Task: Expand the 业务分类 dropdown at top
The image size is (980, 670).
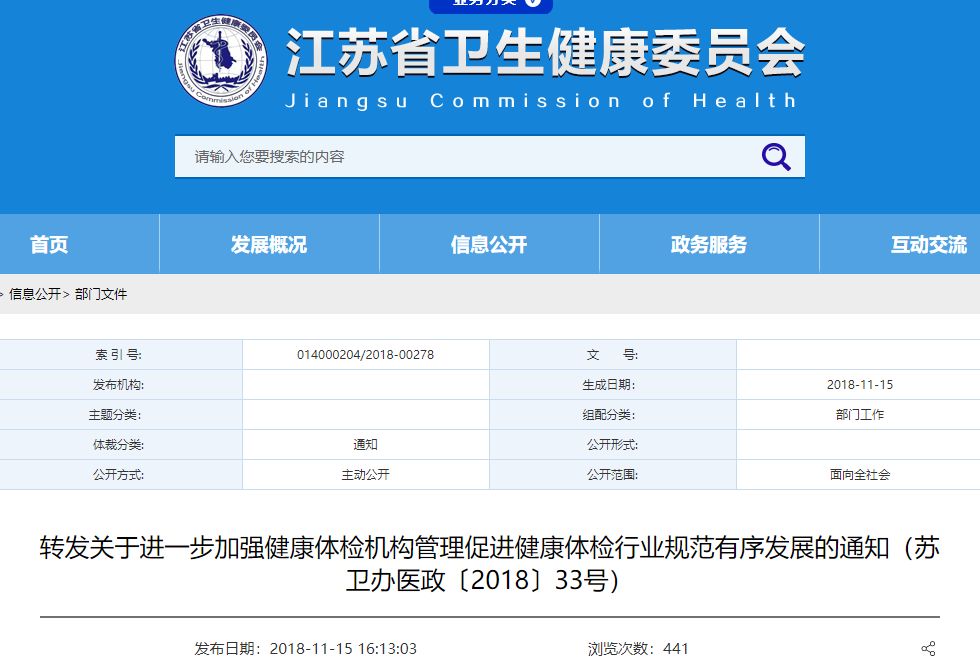Action: 490,4
